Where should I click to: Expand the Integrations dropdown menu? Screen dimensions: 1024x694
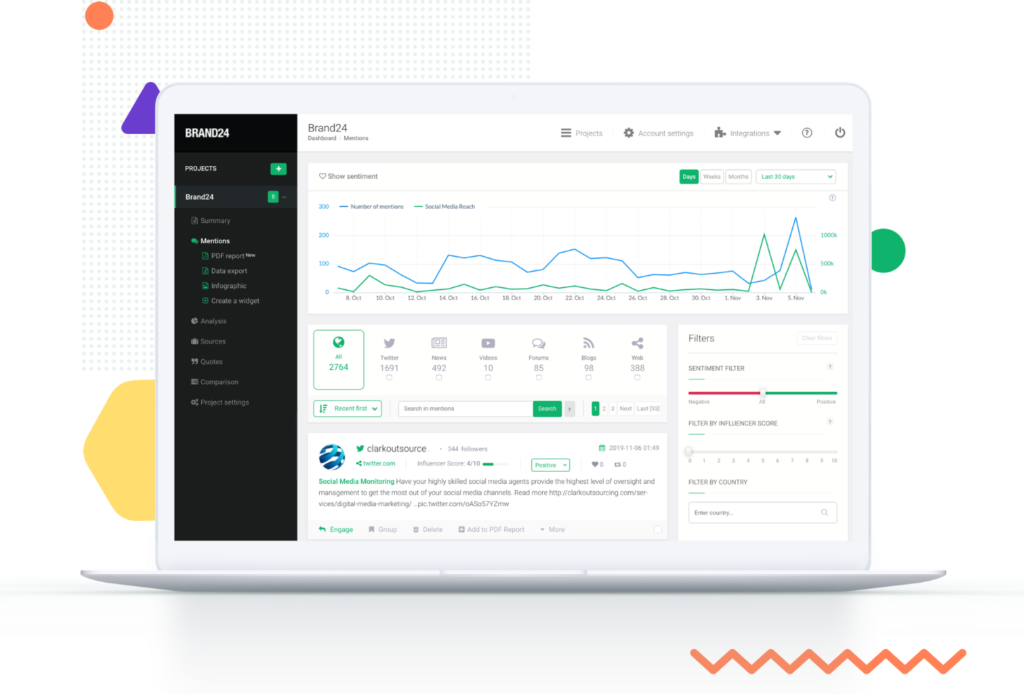click(748, 133)
